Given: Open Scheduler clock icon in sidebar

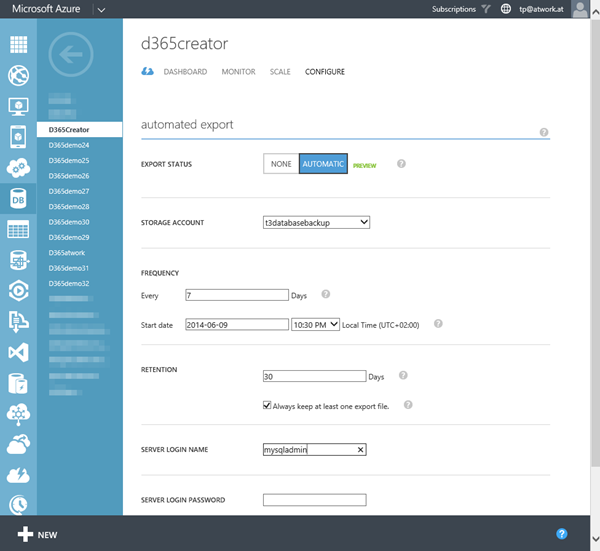Looking at the screenshot, I should [x=18, y=505].
